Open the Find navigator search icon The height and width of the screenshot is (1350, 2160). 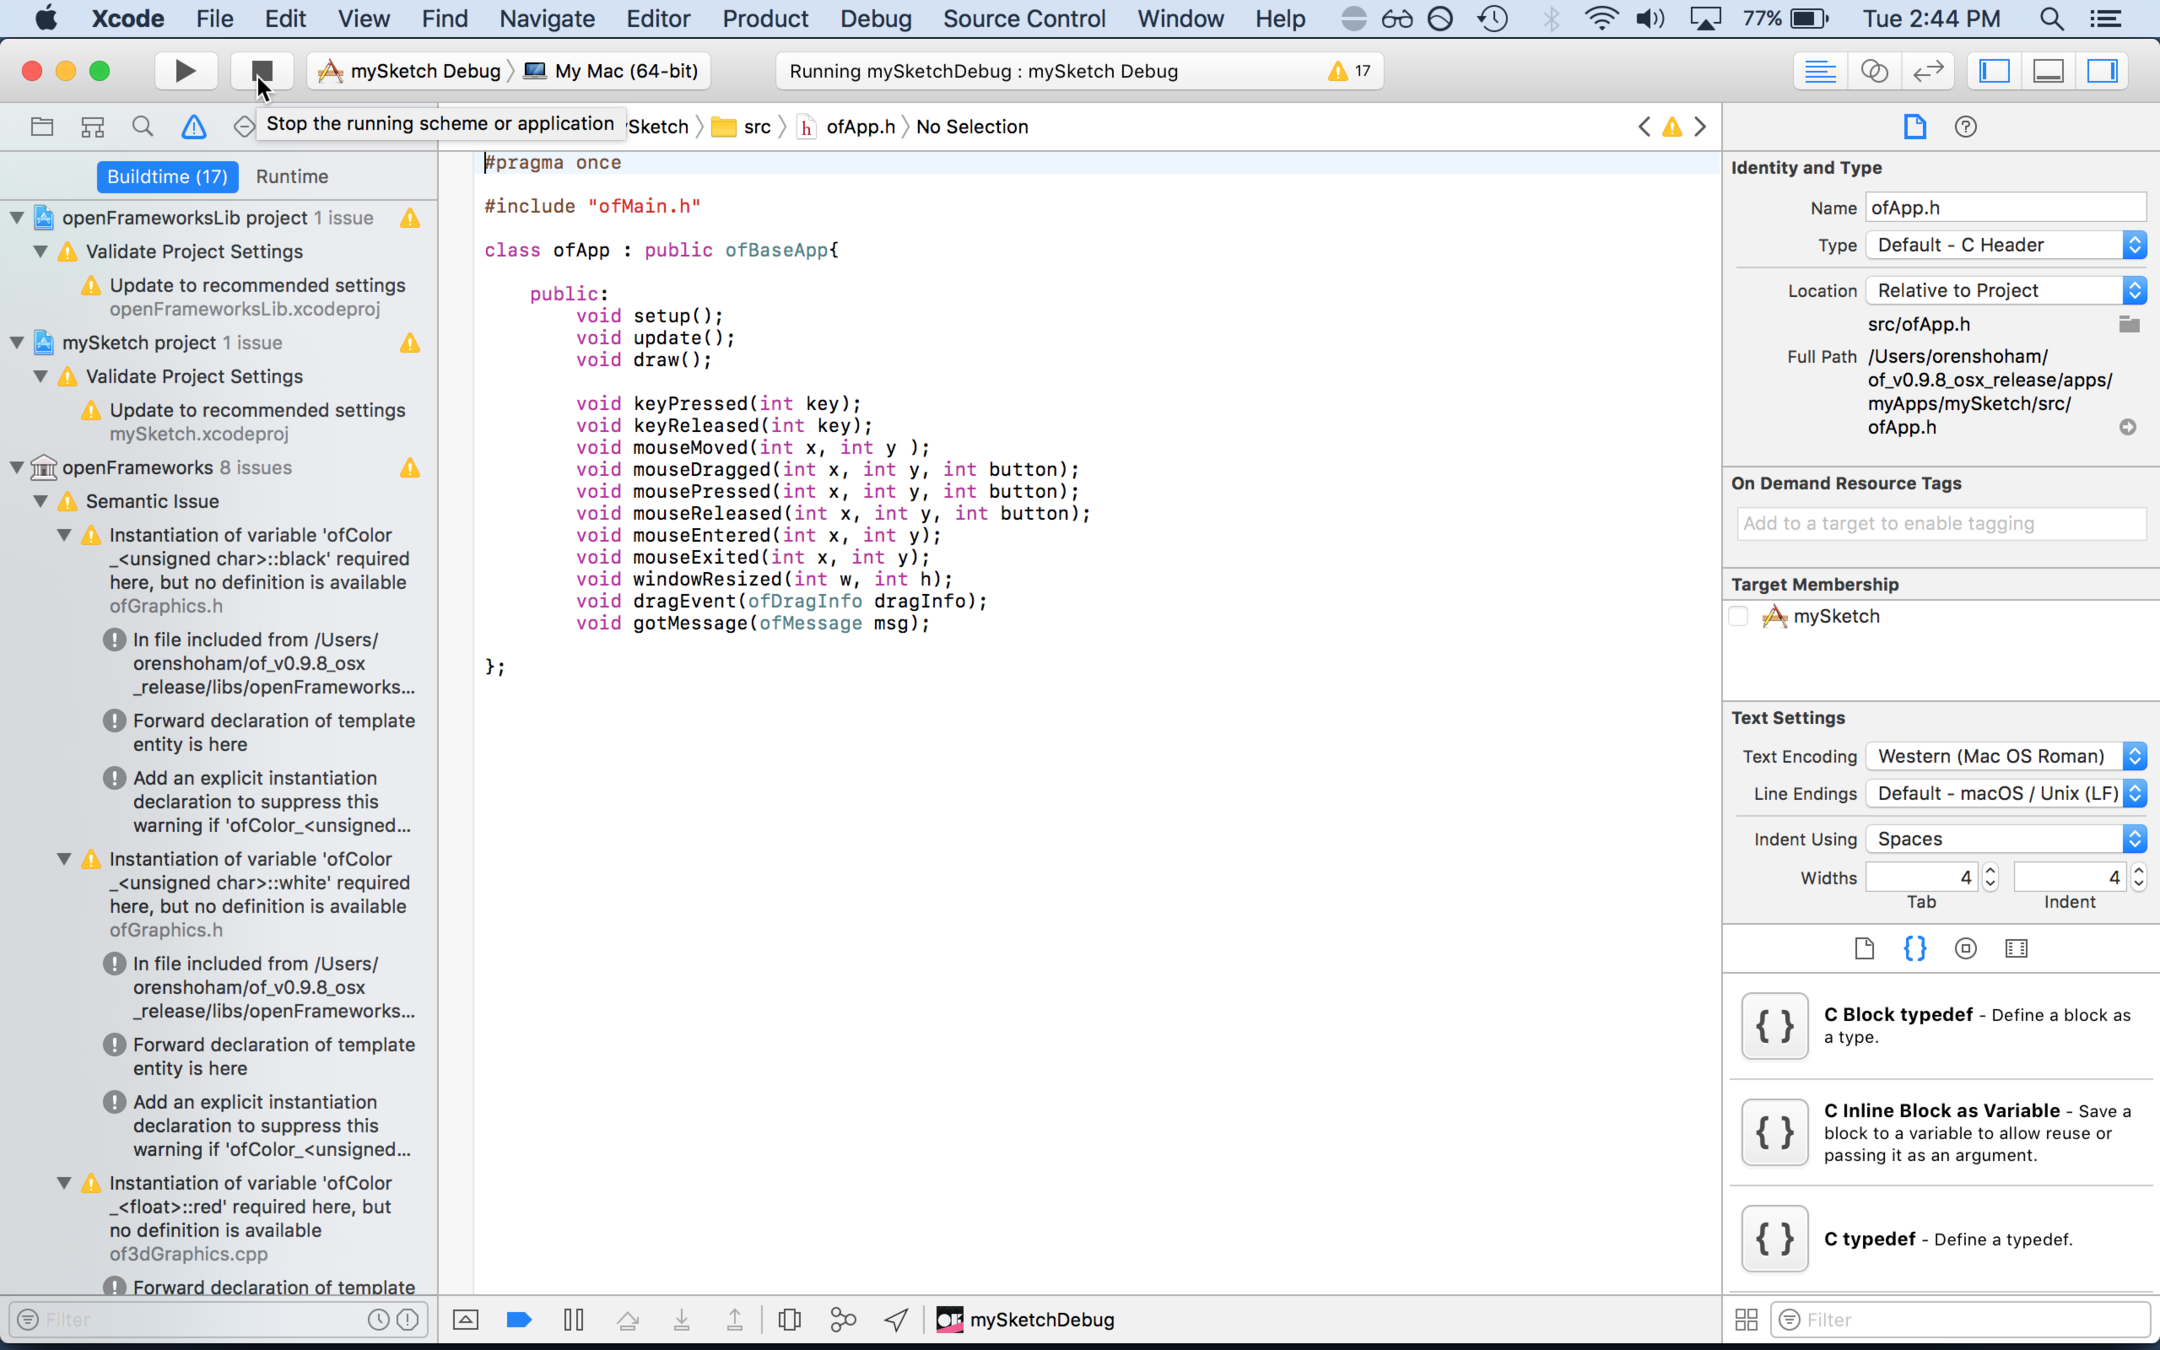[143, 127]
